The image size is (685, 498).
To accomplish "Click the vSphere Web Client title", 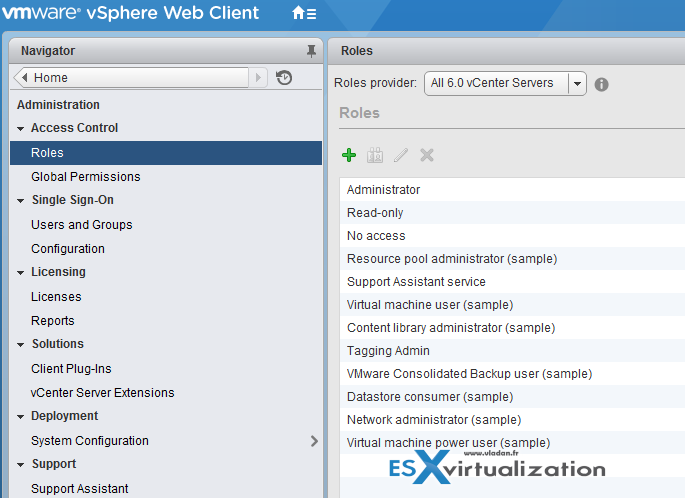I will [x=173, y=13].
